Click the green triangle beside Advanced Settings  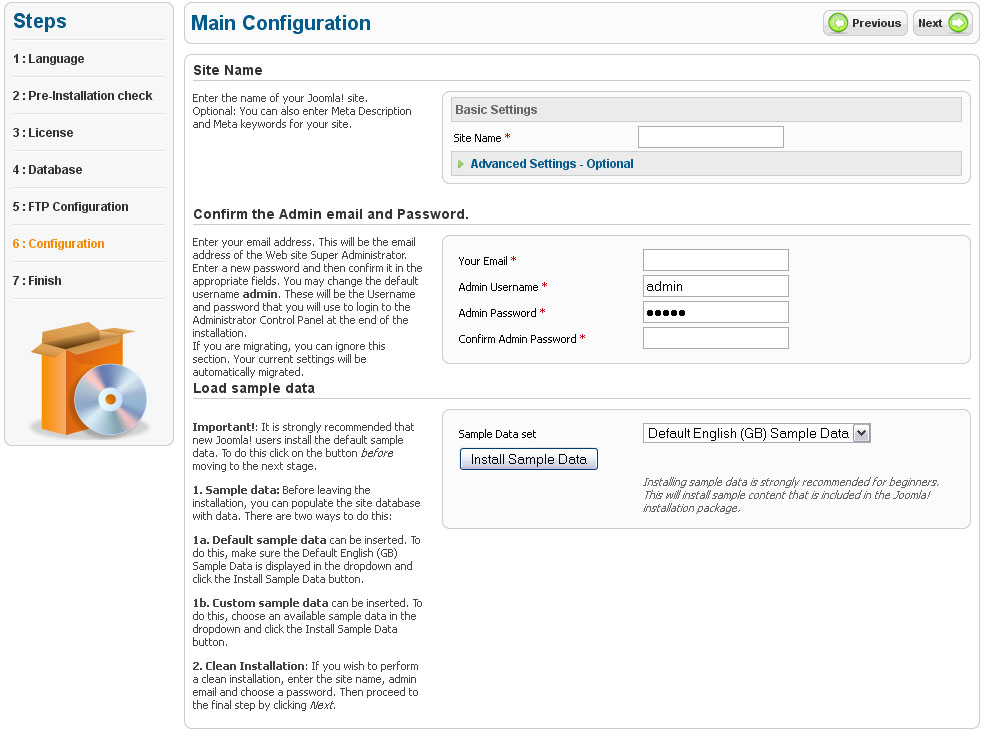(x=461, y=164)
